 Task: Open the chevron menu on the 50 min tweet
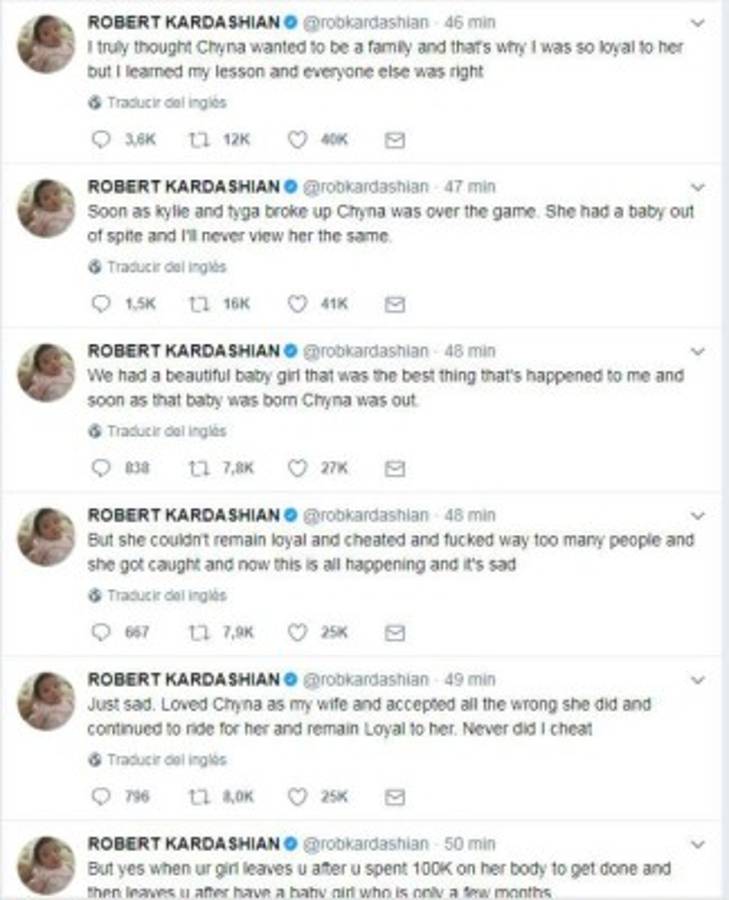[x=698, y=844]
